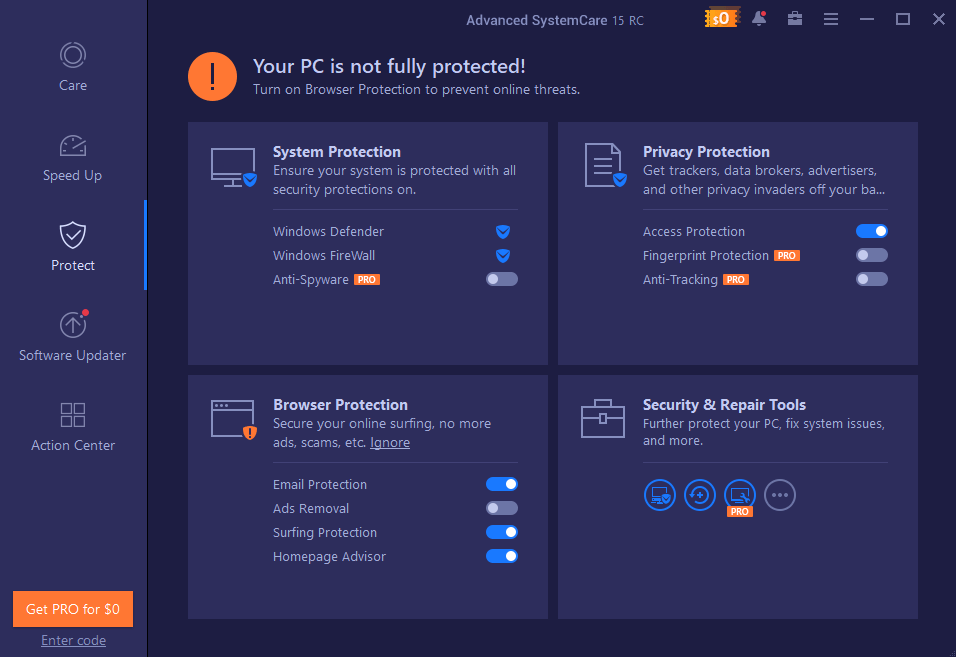The height and width of the screenshot is (657, 956).
Task: Click the $0 coupon icon
Action: click(x=721, y=18)
